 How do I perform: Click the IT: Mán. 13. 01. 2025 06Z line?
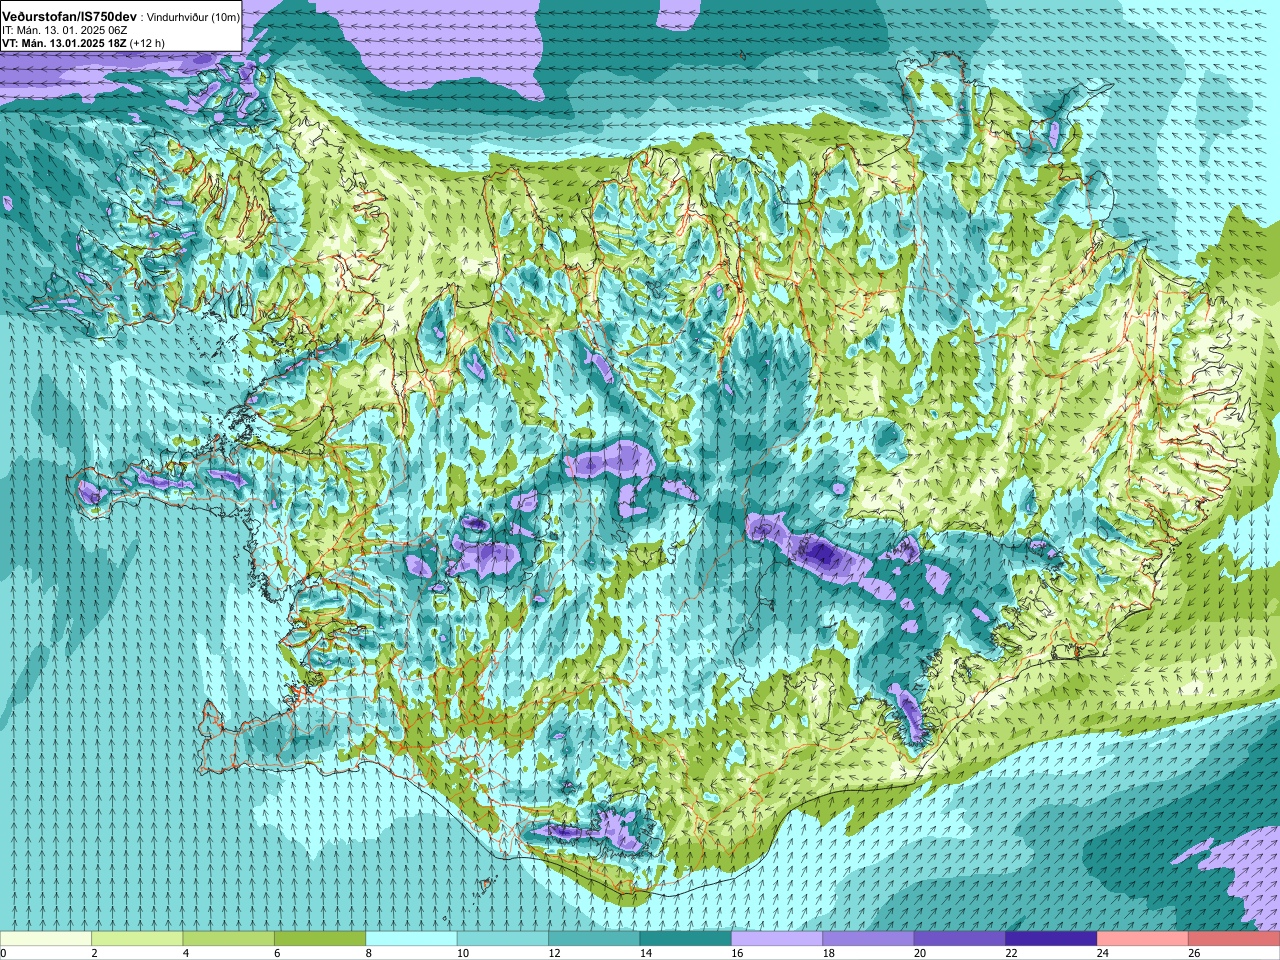pyautogui.click(x=65, y=31)
